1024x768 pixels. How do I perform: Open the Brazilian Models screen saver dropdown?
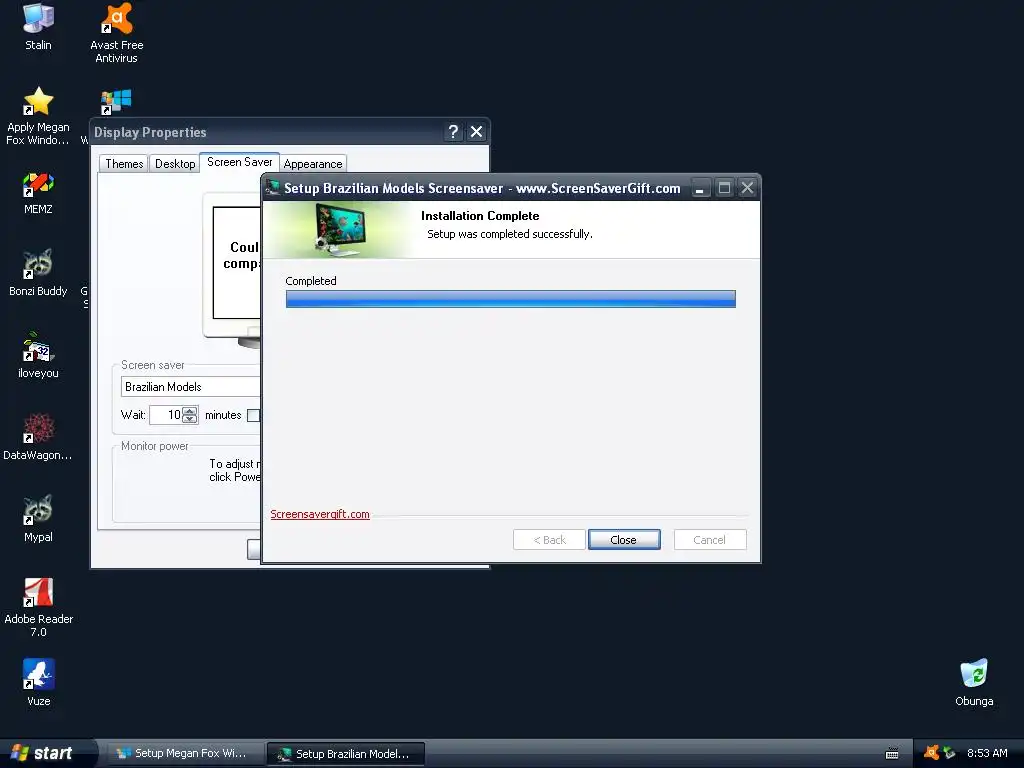[x=191, y=387]
